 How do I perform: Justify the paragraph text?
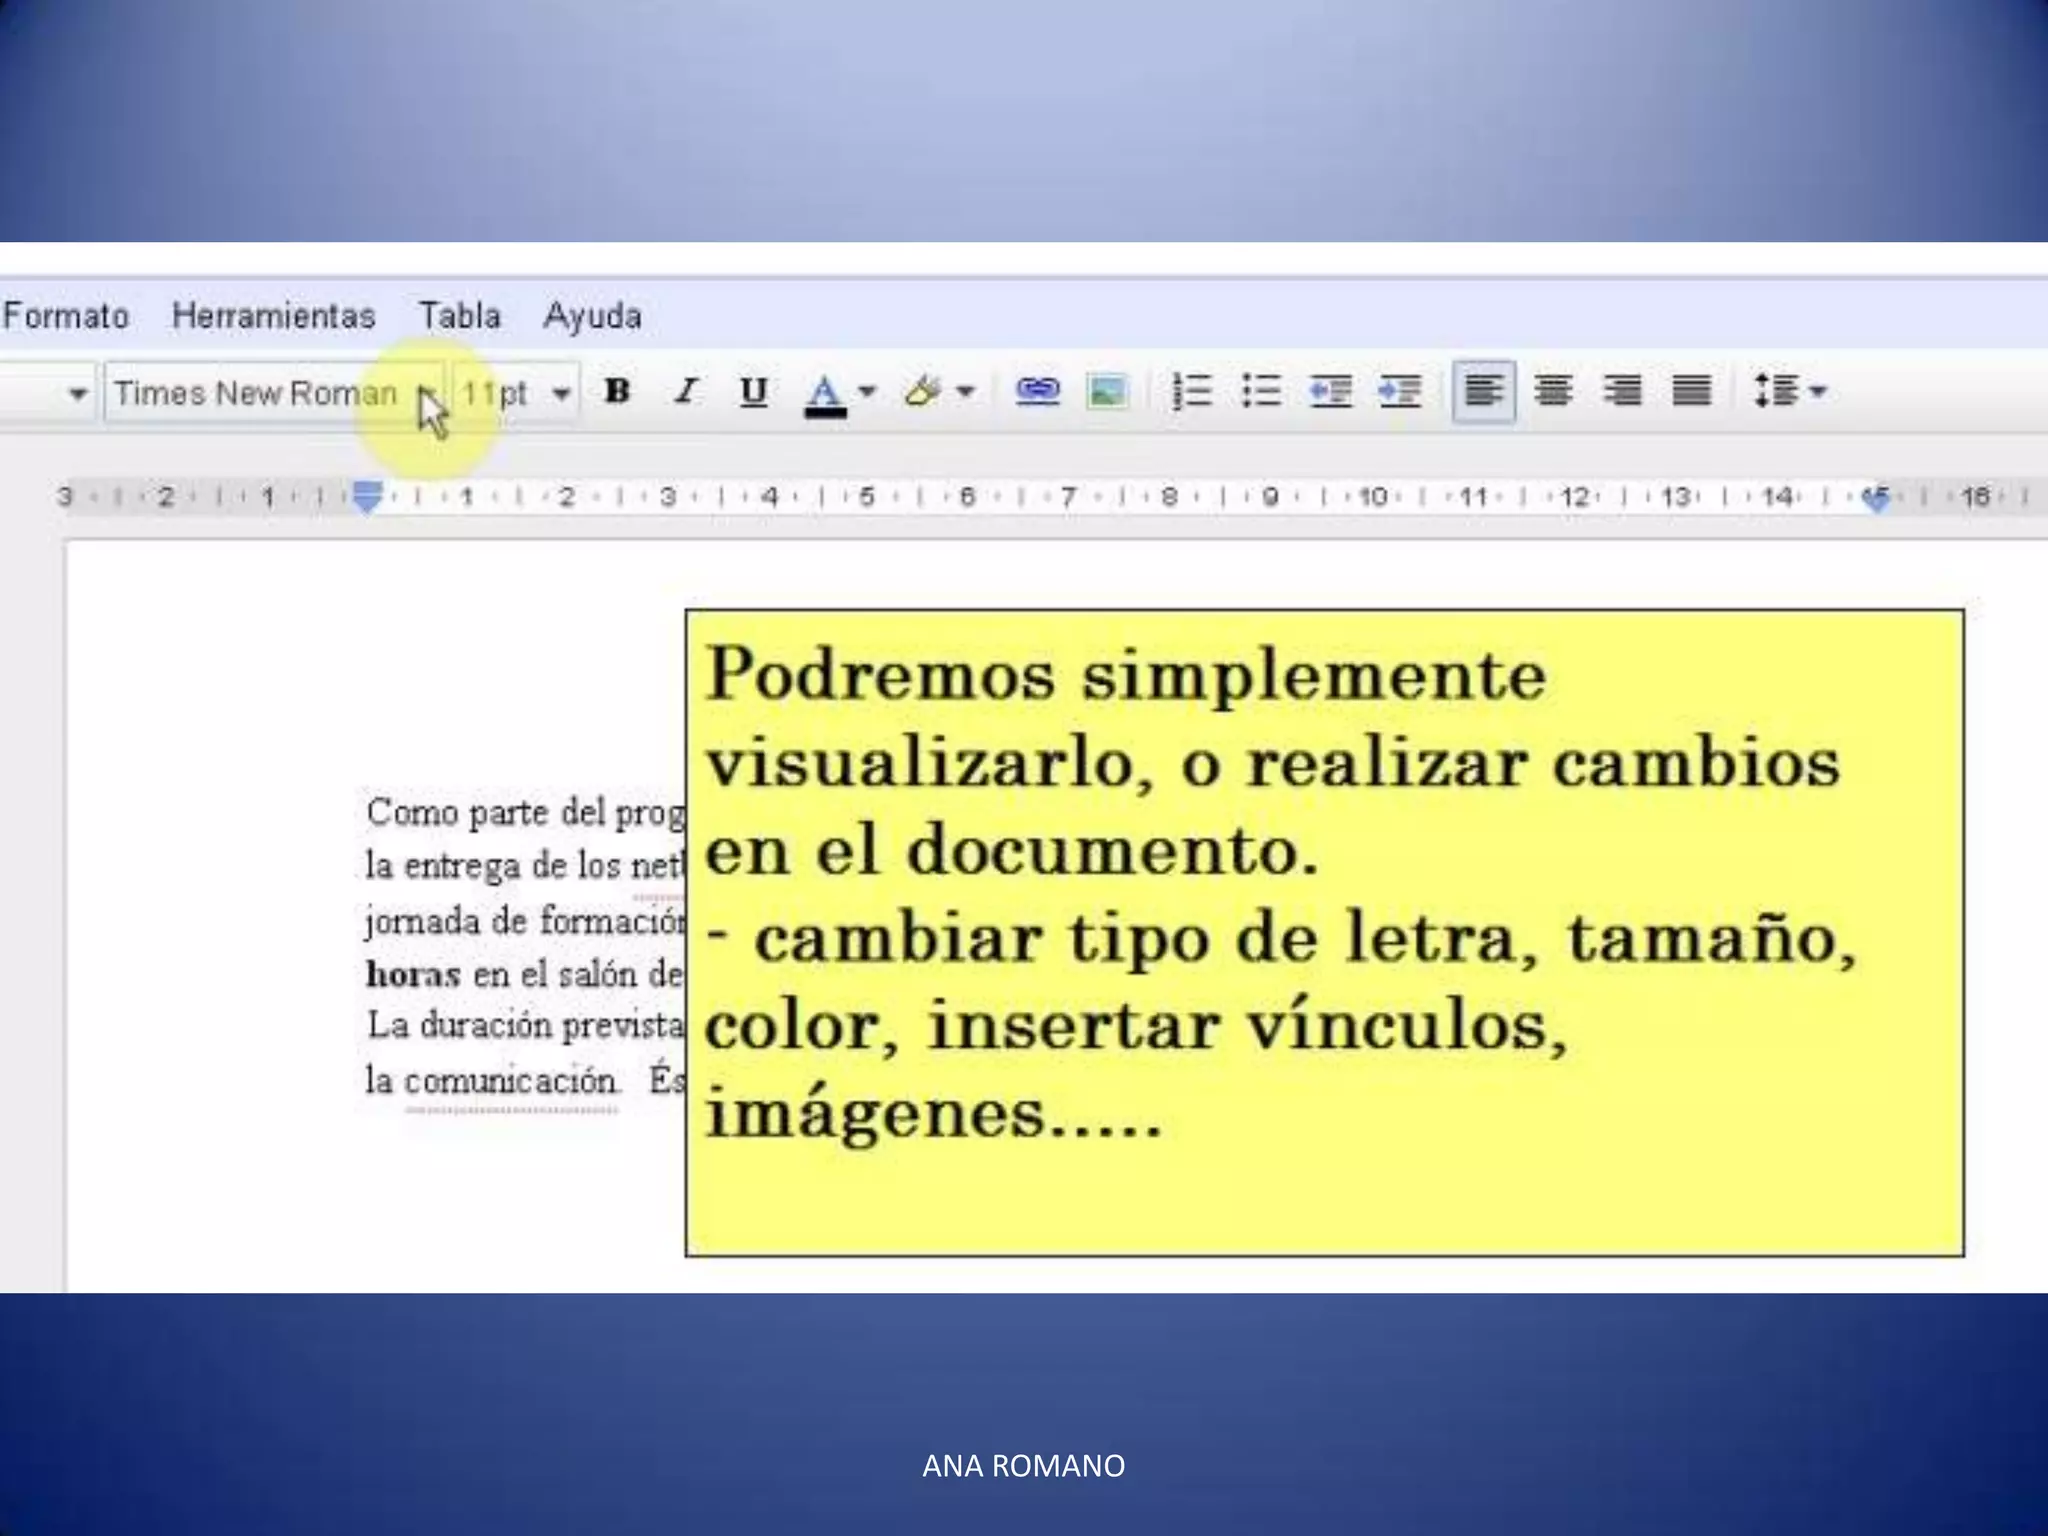tap(1691, 391)
